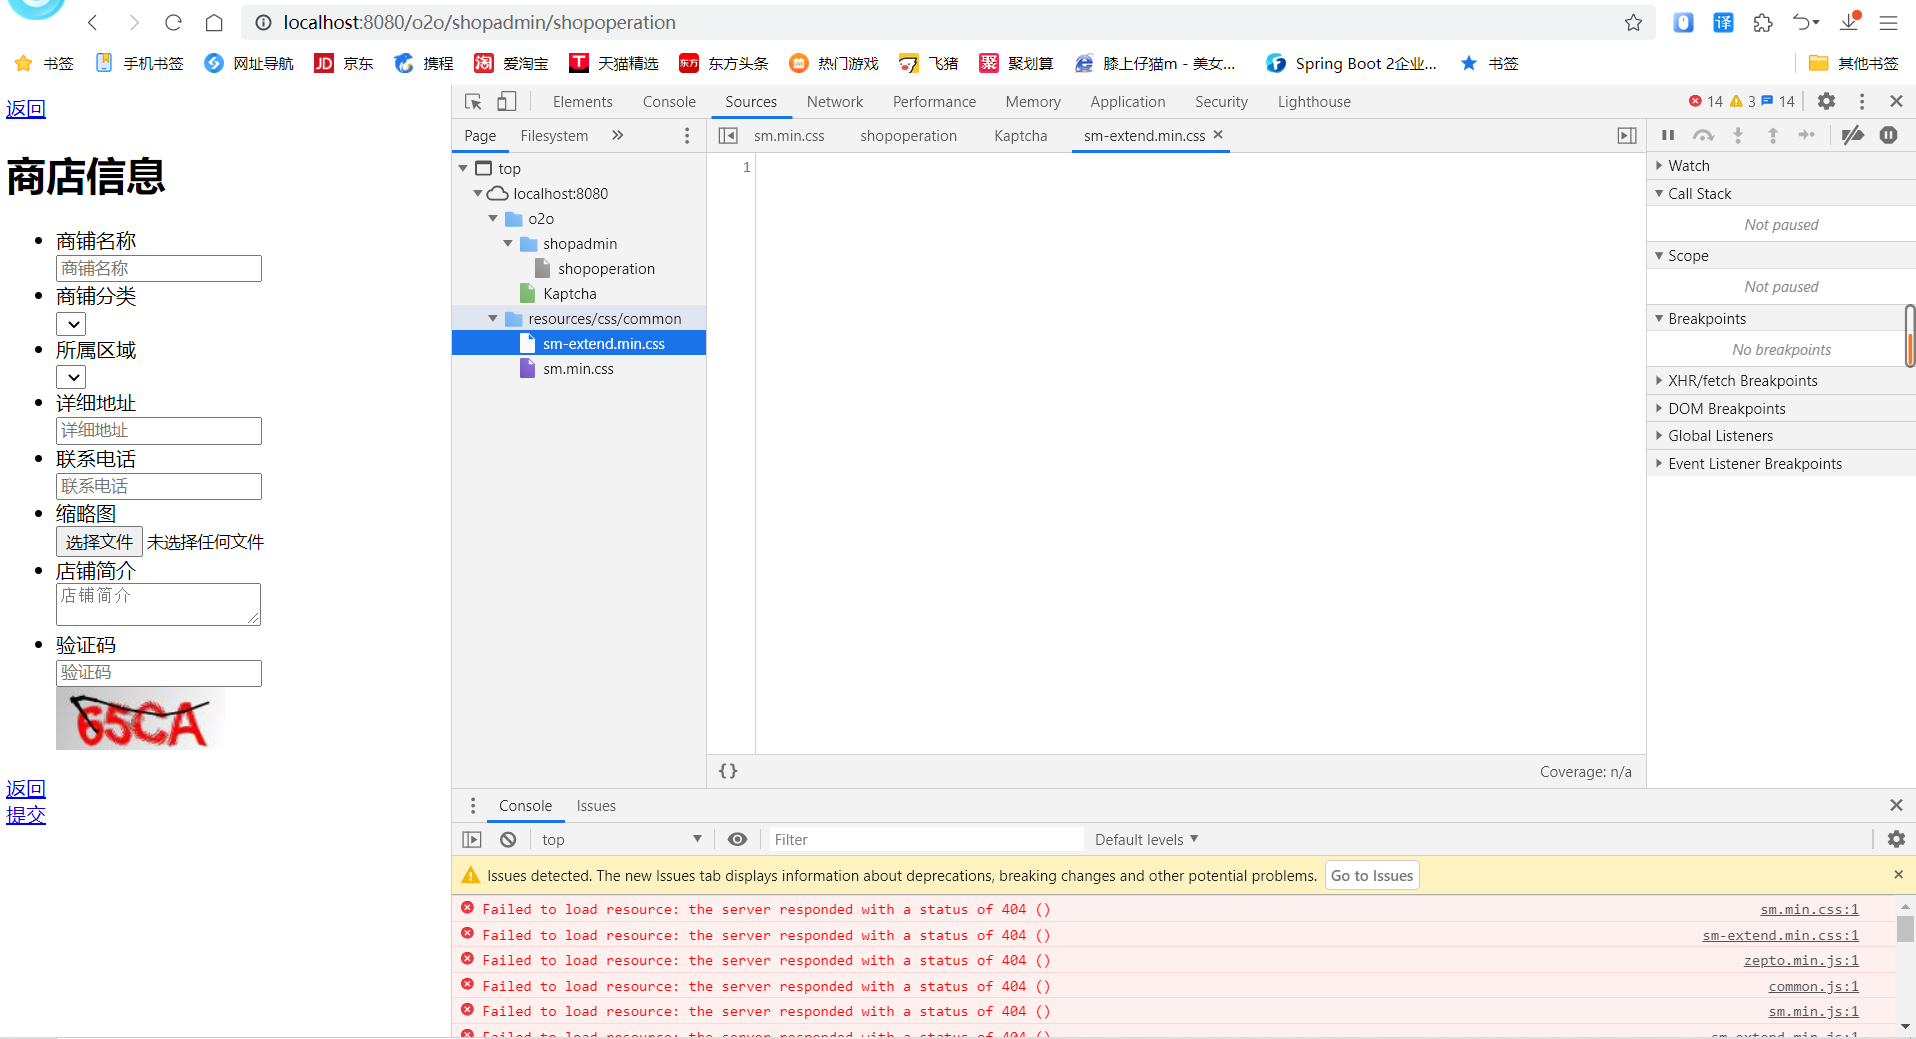Select sm.min.css in file tree
Image resolution: width=1916 pixels, height=1039 pixels.
578,369
